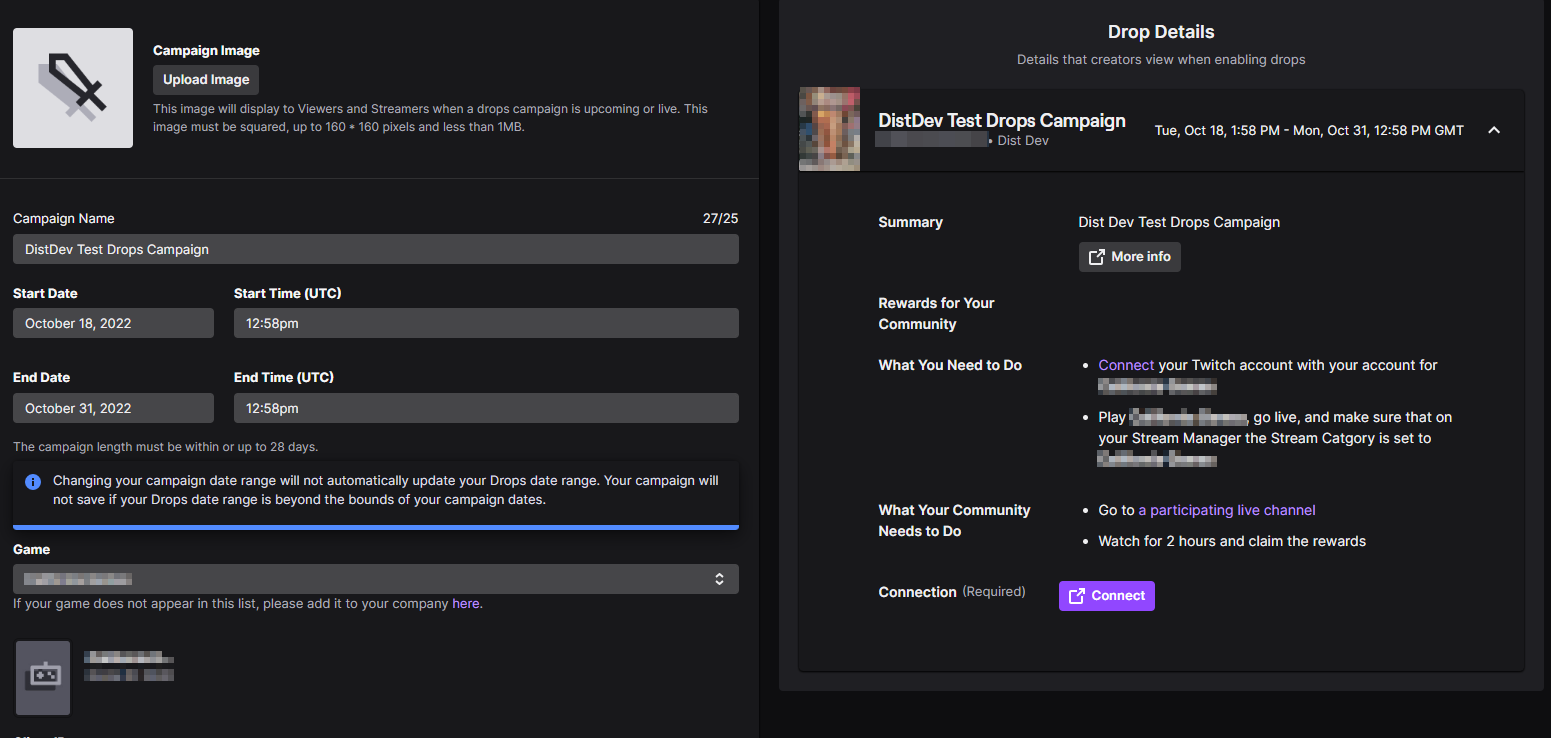The height and width of the screenshot is (738, 1551).
Task: Click the robot game box-art icon below Game
Action: click(x=42, y=677)
